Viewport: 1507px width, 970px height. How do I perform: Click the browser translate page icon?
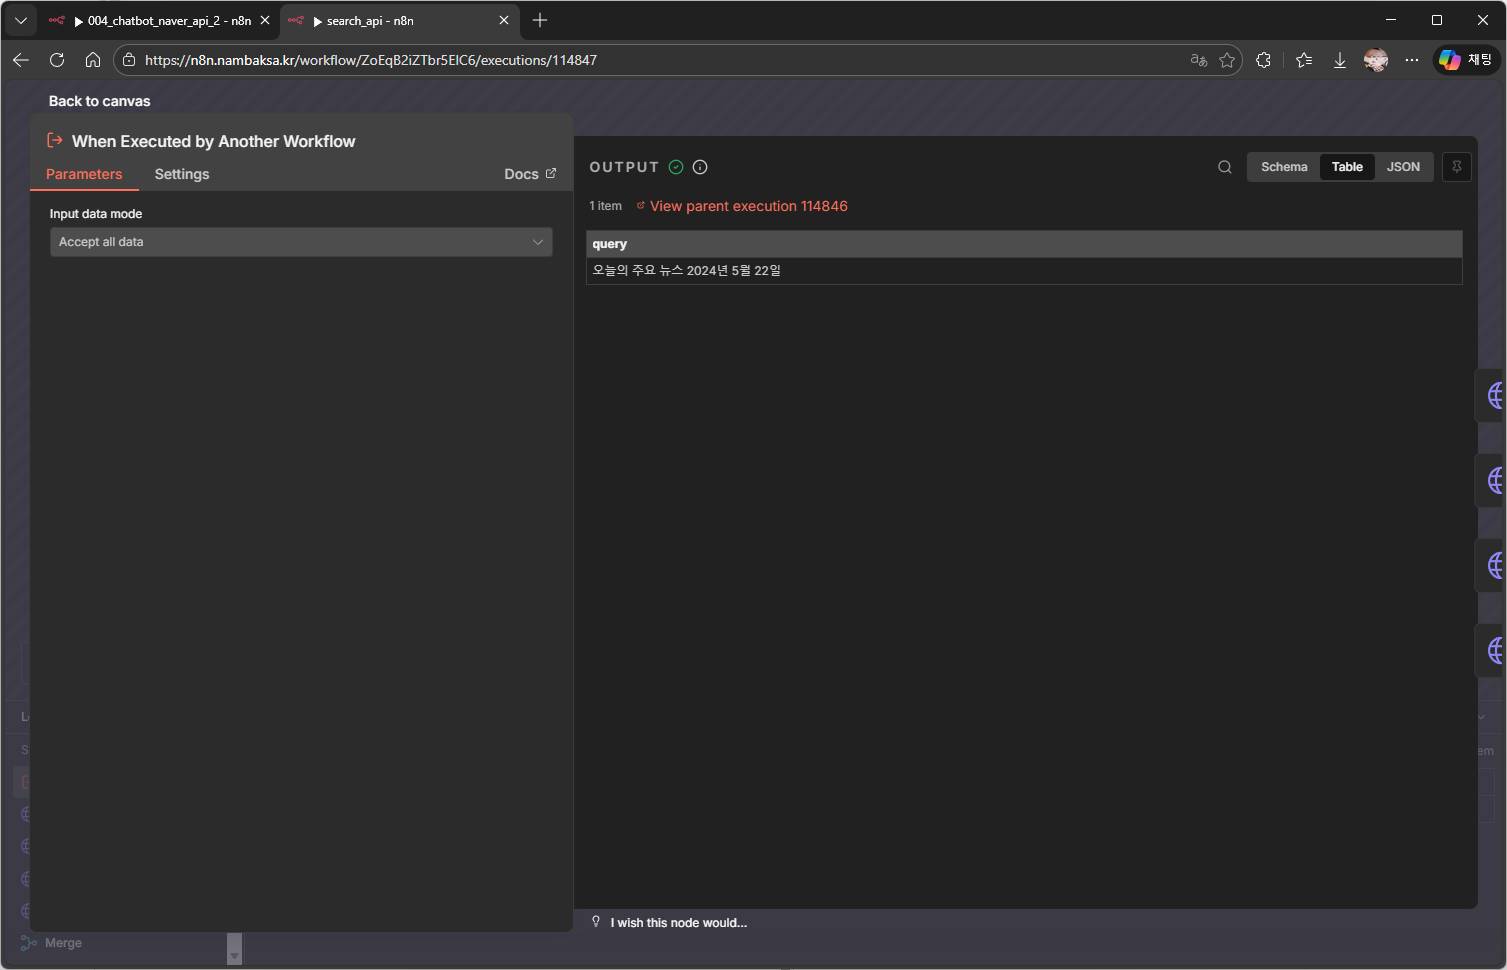tap(1198, 60)
